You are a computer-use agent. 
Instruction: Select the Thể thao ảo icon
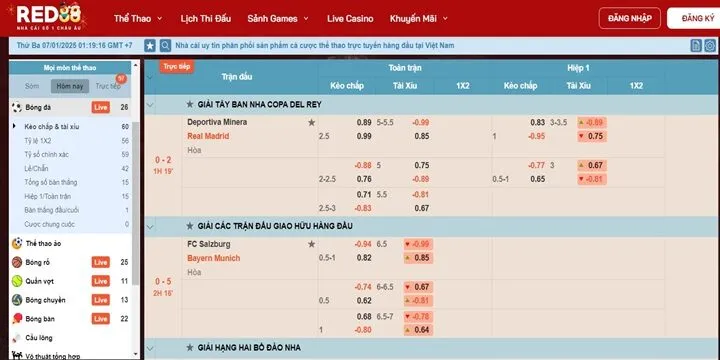coord(17,243)
